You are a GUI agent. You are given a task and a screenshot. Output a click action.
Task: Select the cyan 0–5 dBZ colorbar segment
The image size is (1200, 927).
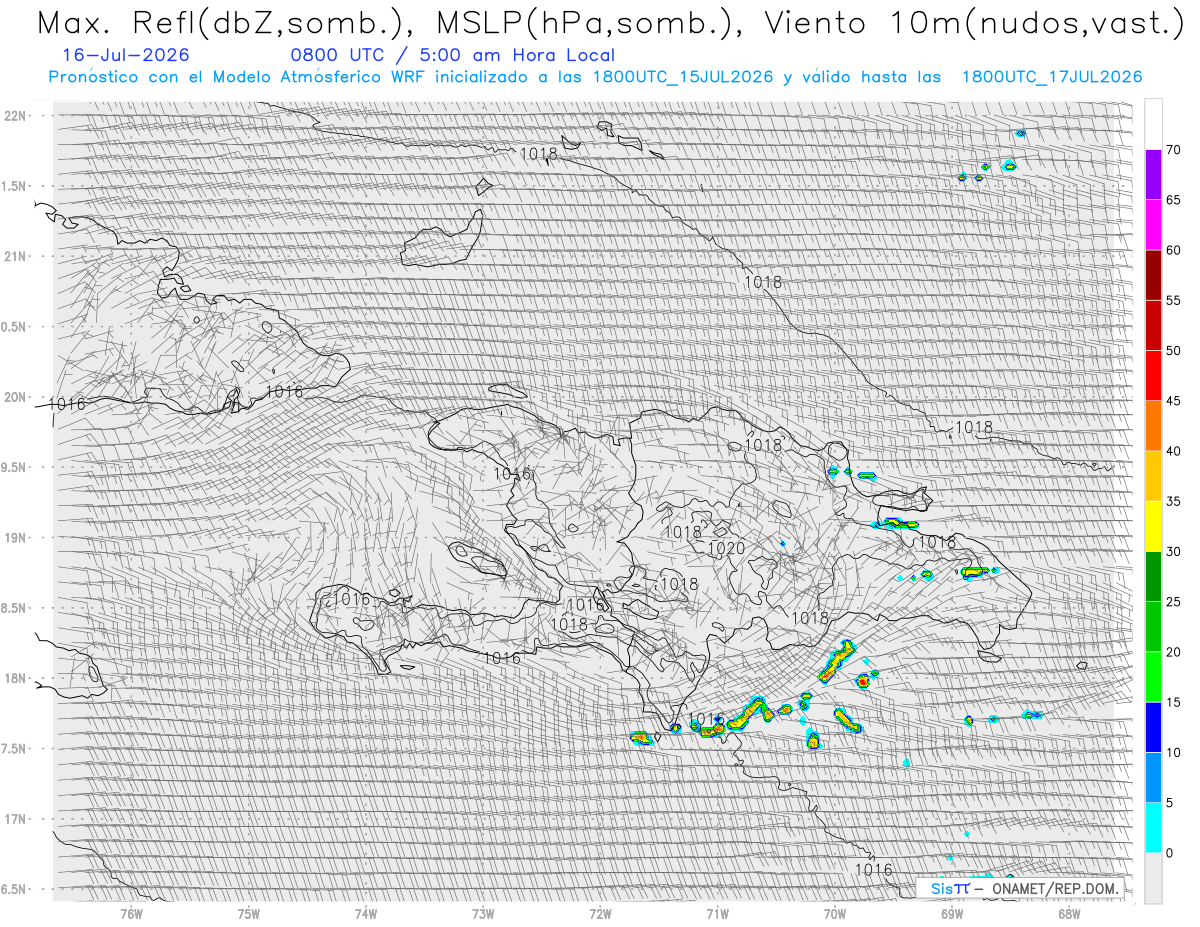tap(1153, 827)
